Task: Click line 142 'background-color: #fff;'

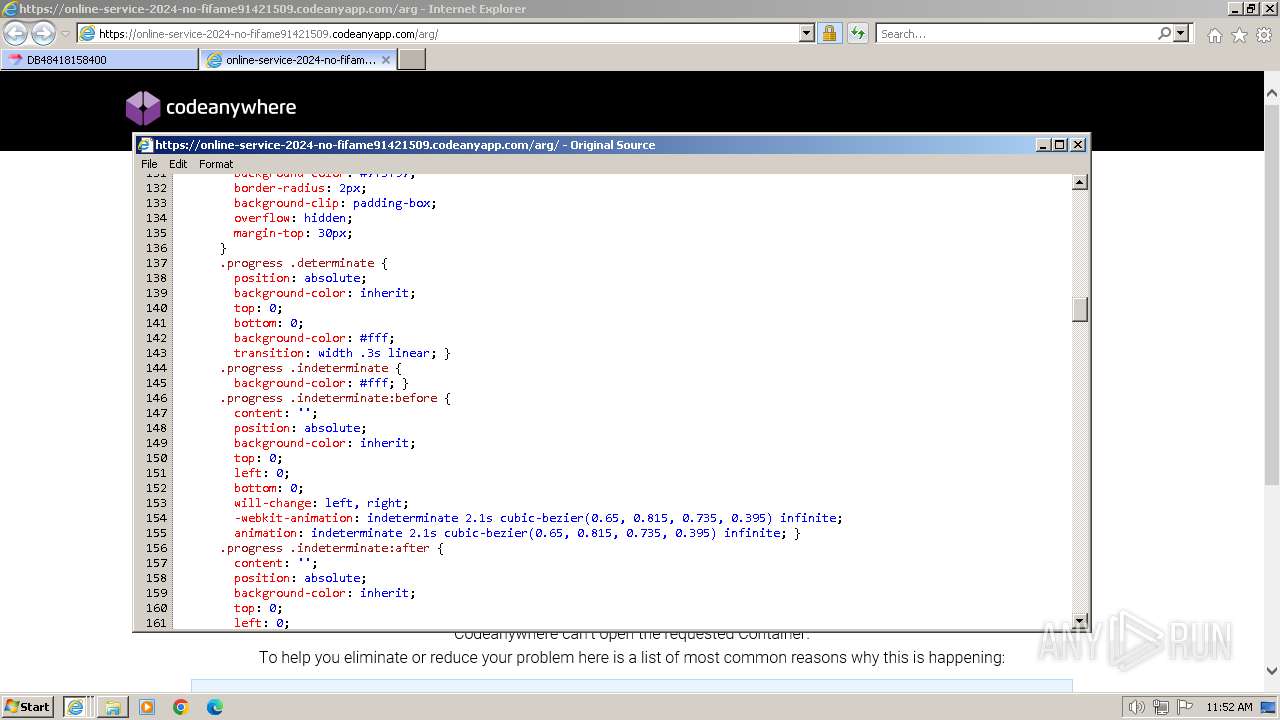Action: (314, 338)
